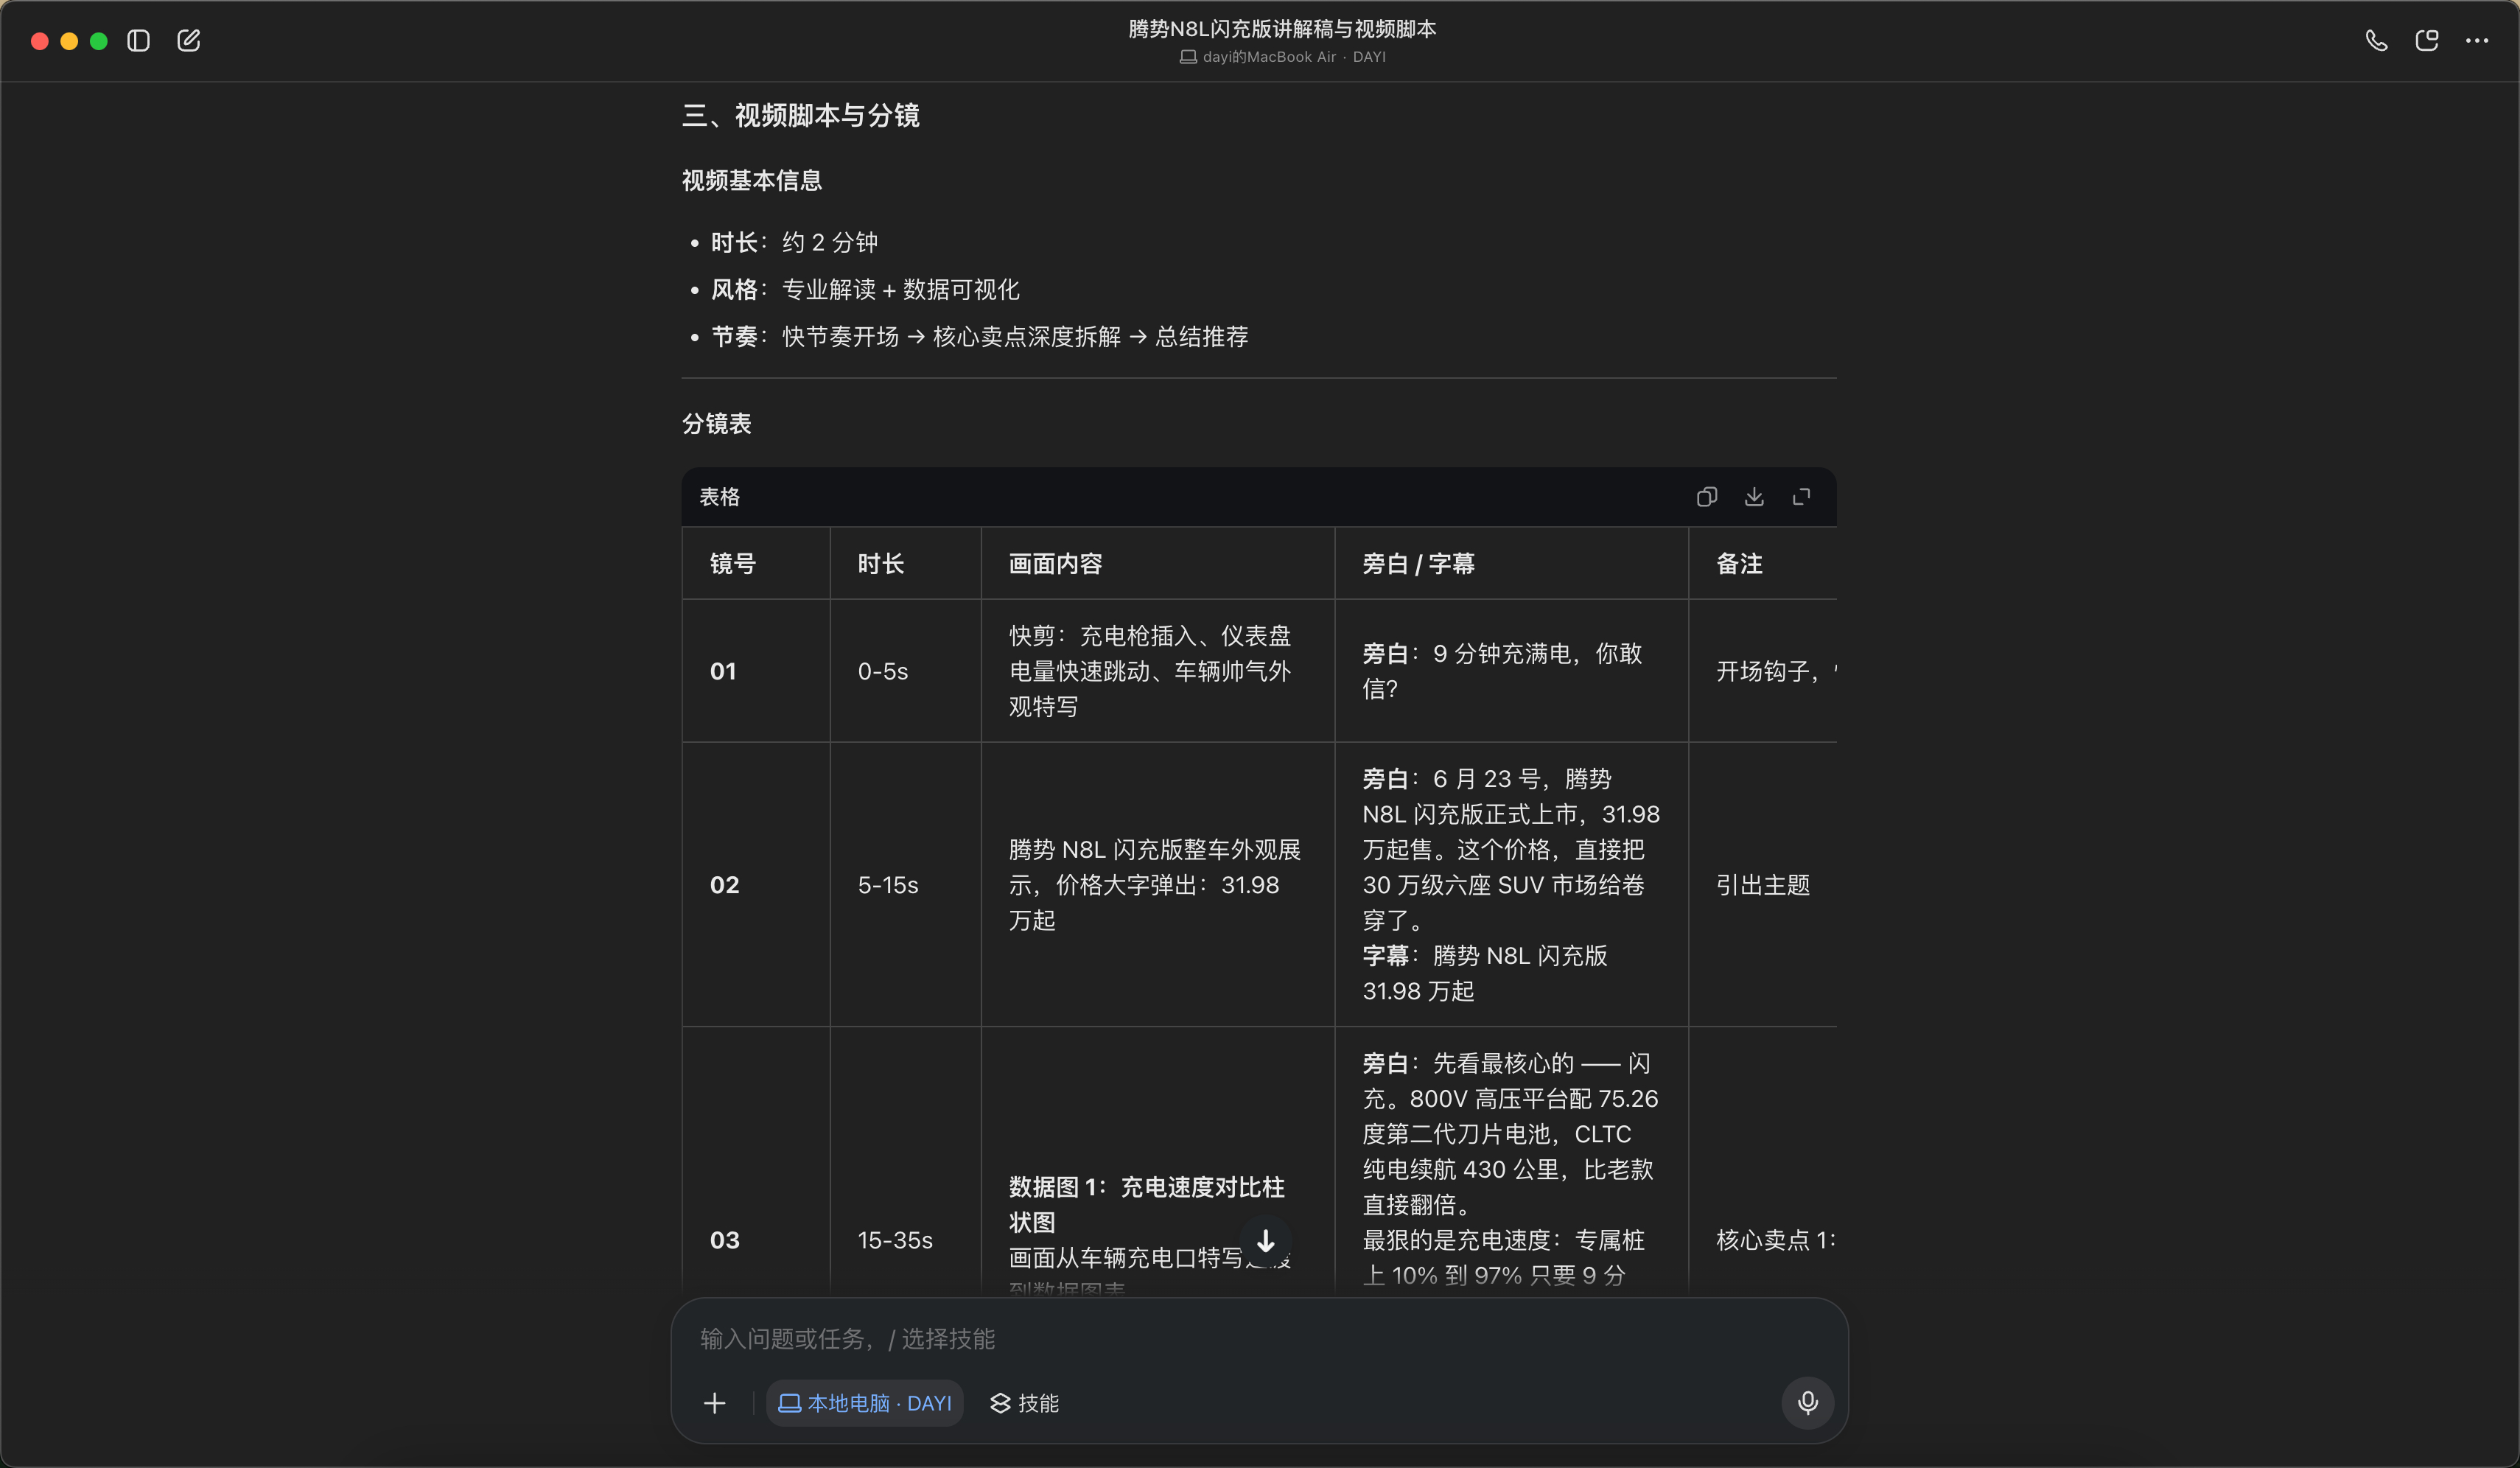
Task: Start a voice call with phone icon
Action: [2376, 41]
